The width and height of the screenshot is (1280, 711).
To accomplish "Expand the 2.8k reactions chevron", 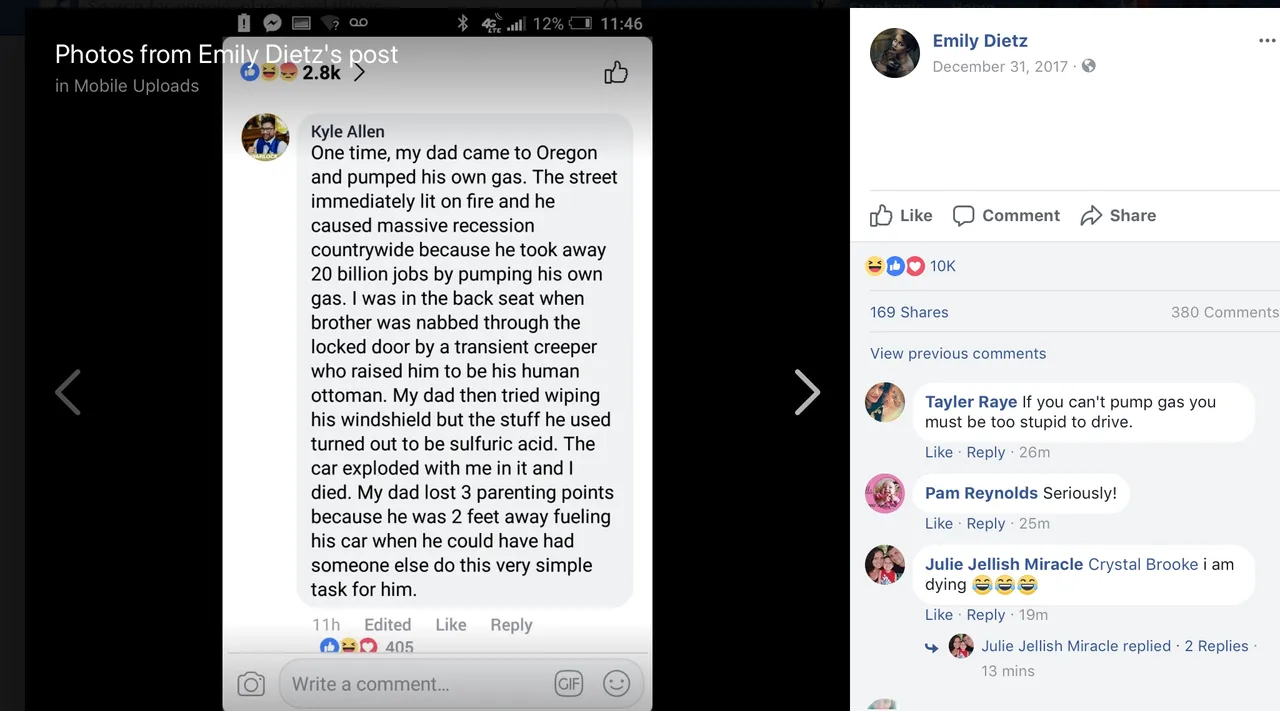I will [x=359, y=73].
